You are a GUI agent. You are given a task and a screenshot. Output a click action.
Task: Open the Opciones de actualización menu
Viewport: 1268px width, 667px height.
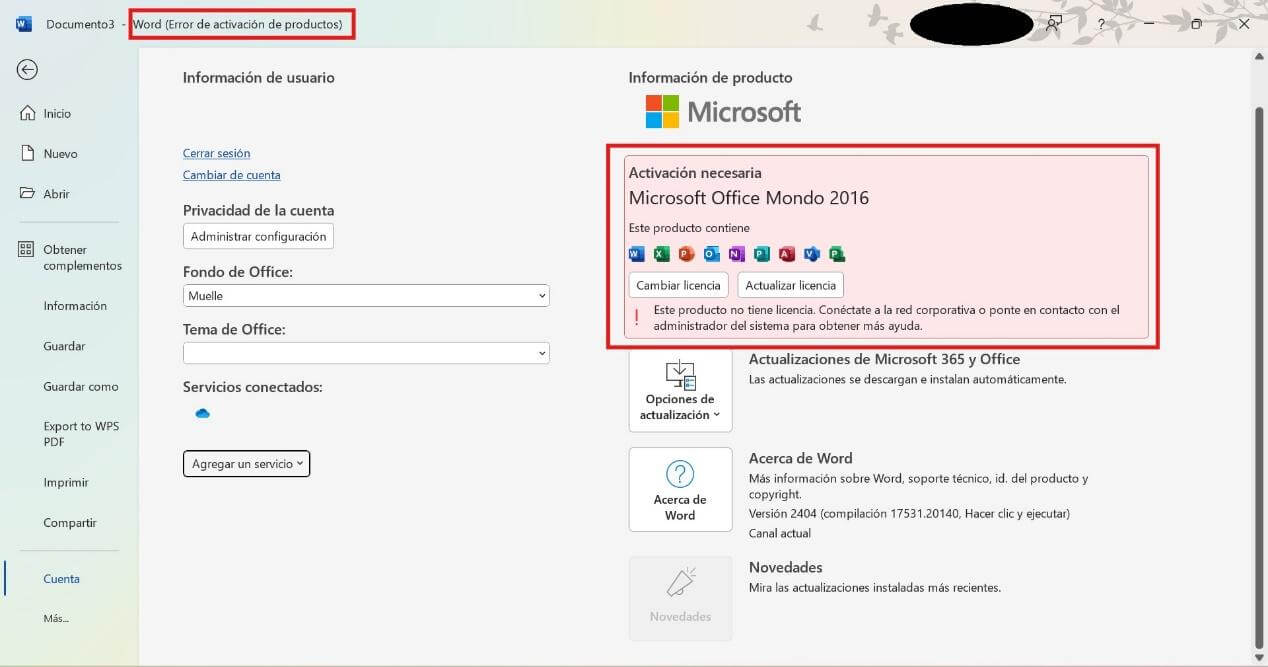(x=680, y=390)
